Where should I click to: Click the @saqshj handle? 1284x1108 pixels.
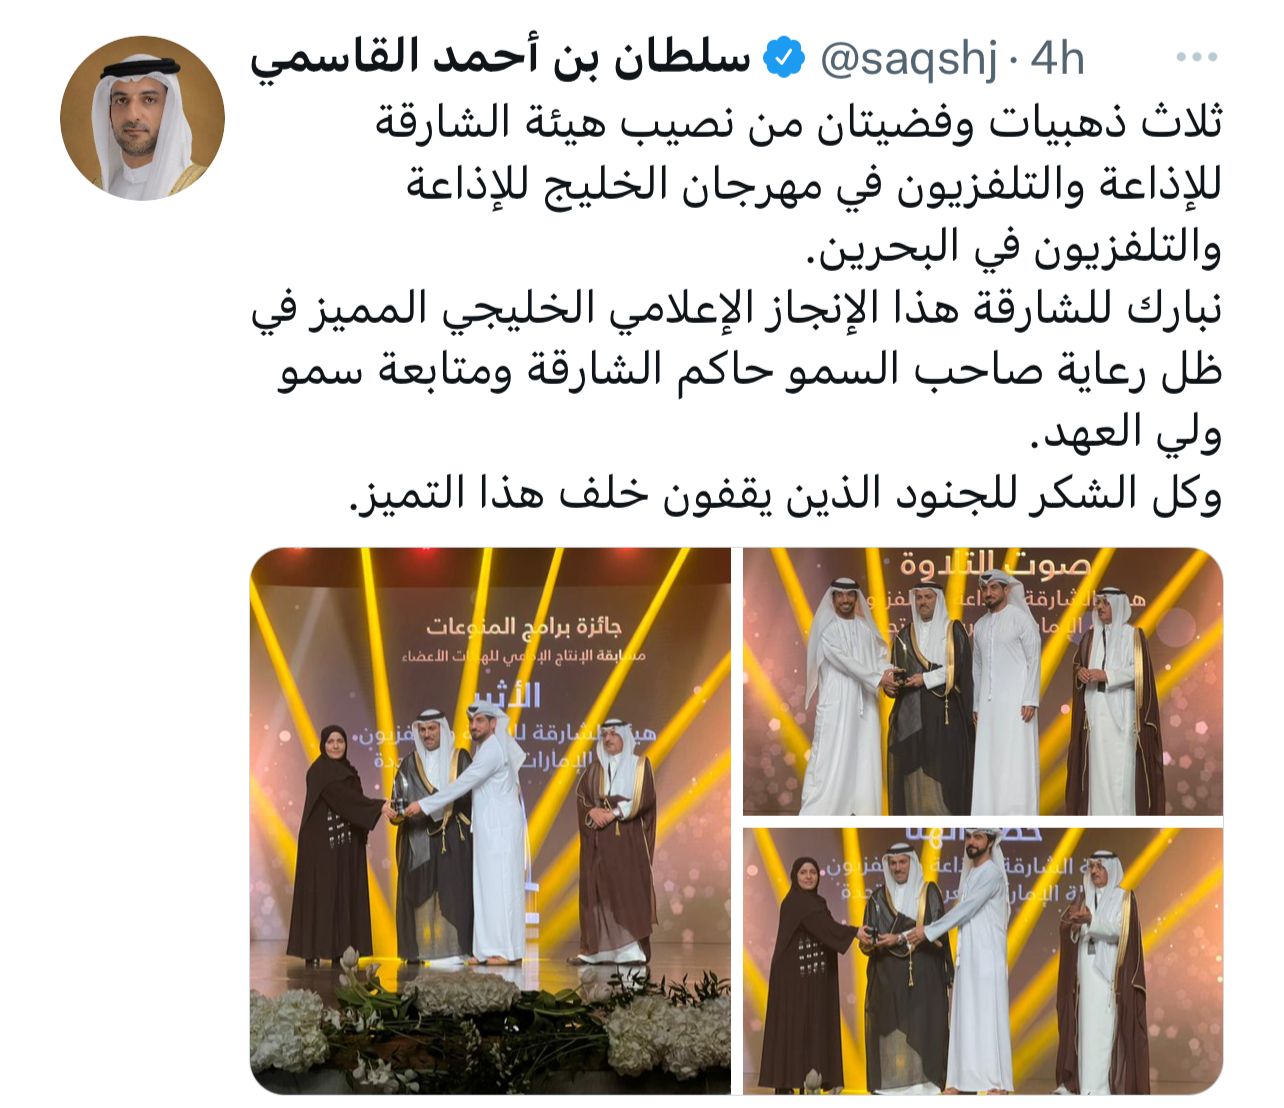coord(909,61)
